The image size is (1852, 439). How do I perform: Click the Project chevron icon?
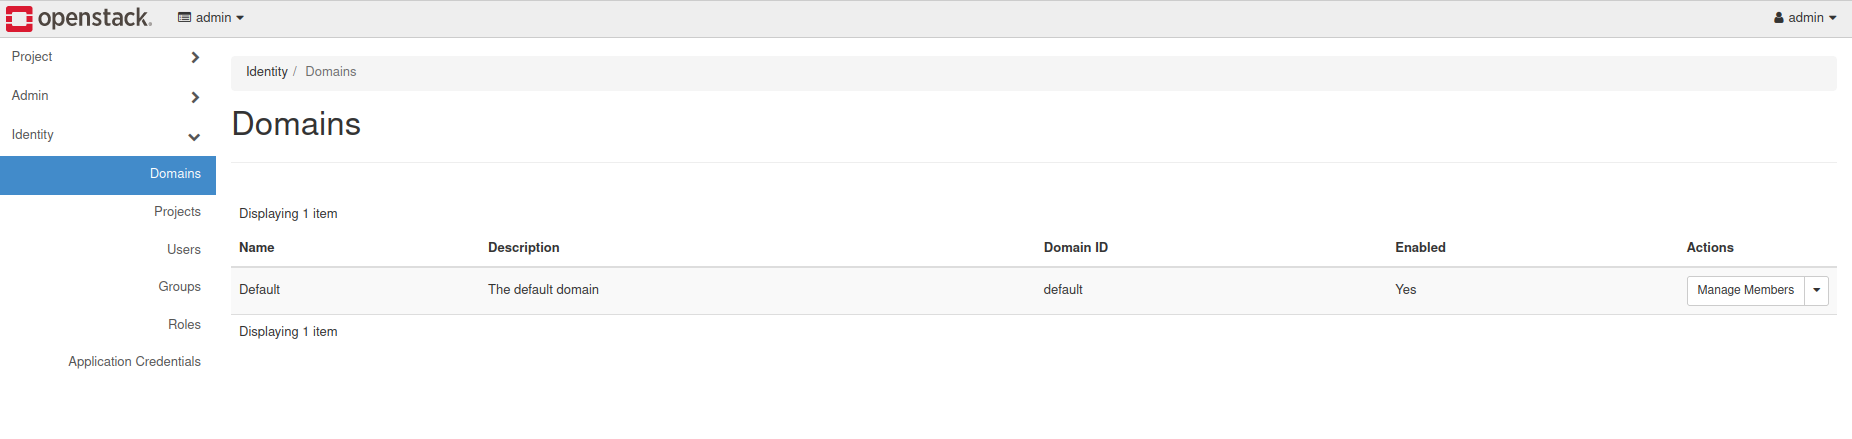click(x=195, y=58)
